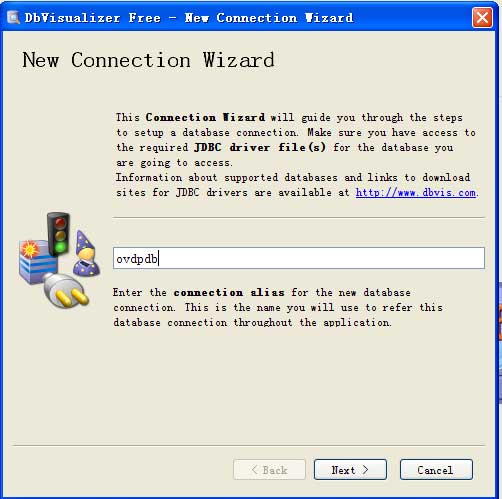Go to the next wizard step
502x499 pixels.
(350, 470)
